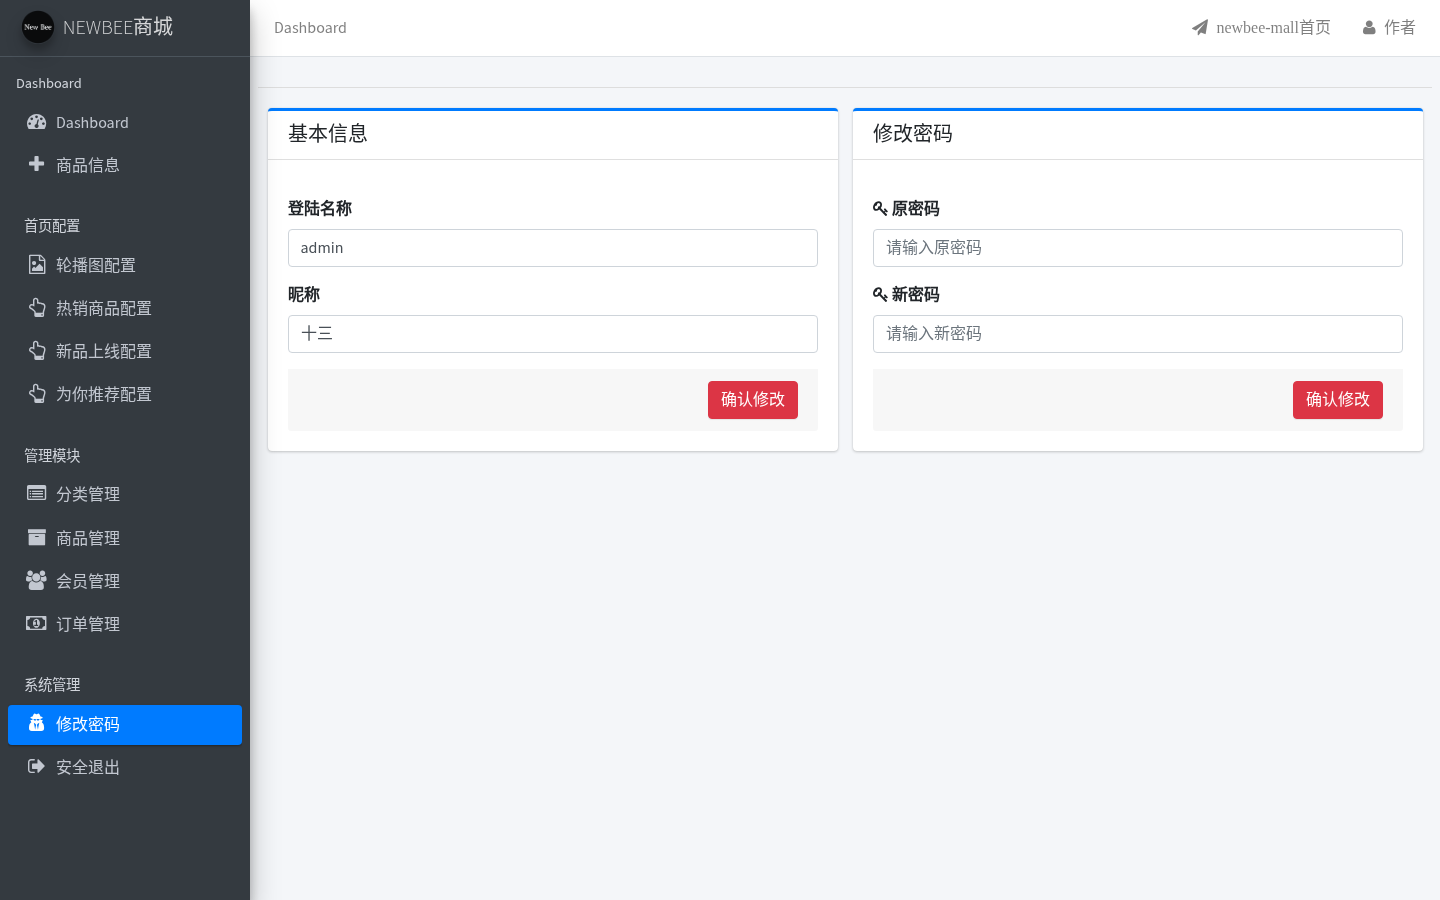Select 为你推荐配置 in sidebar

coord(125,394)
